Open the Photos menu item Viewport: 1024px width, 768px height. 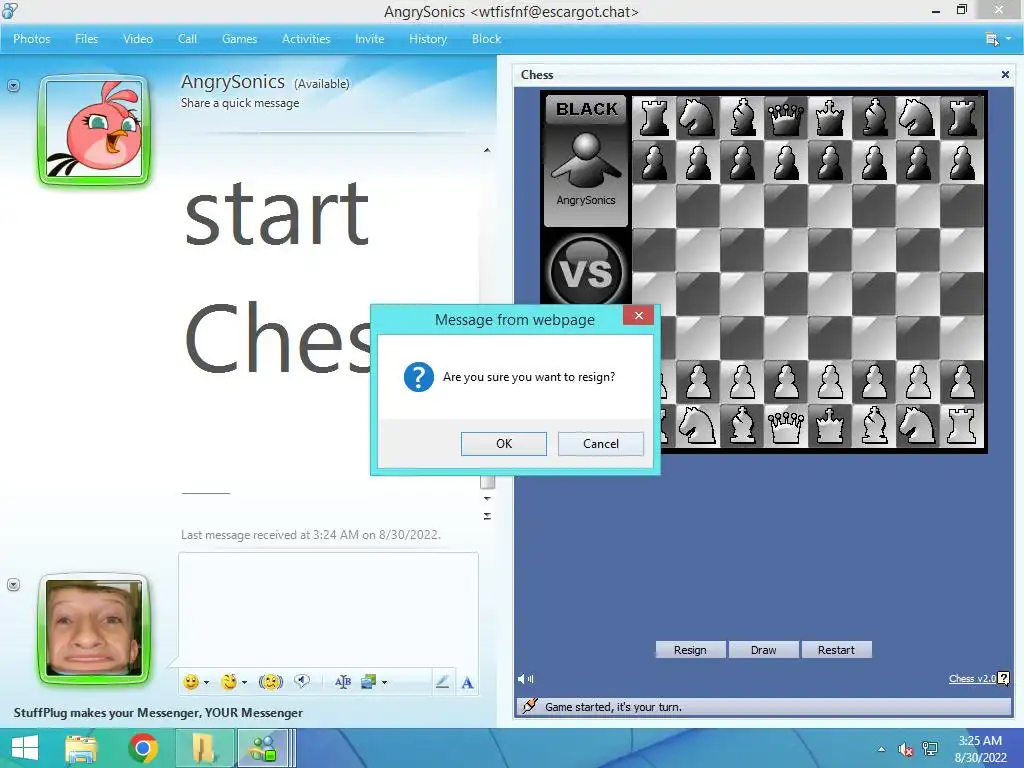[31, 39]
